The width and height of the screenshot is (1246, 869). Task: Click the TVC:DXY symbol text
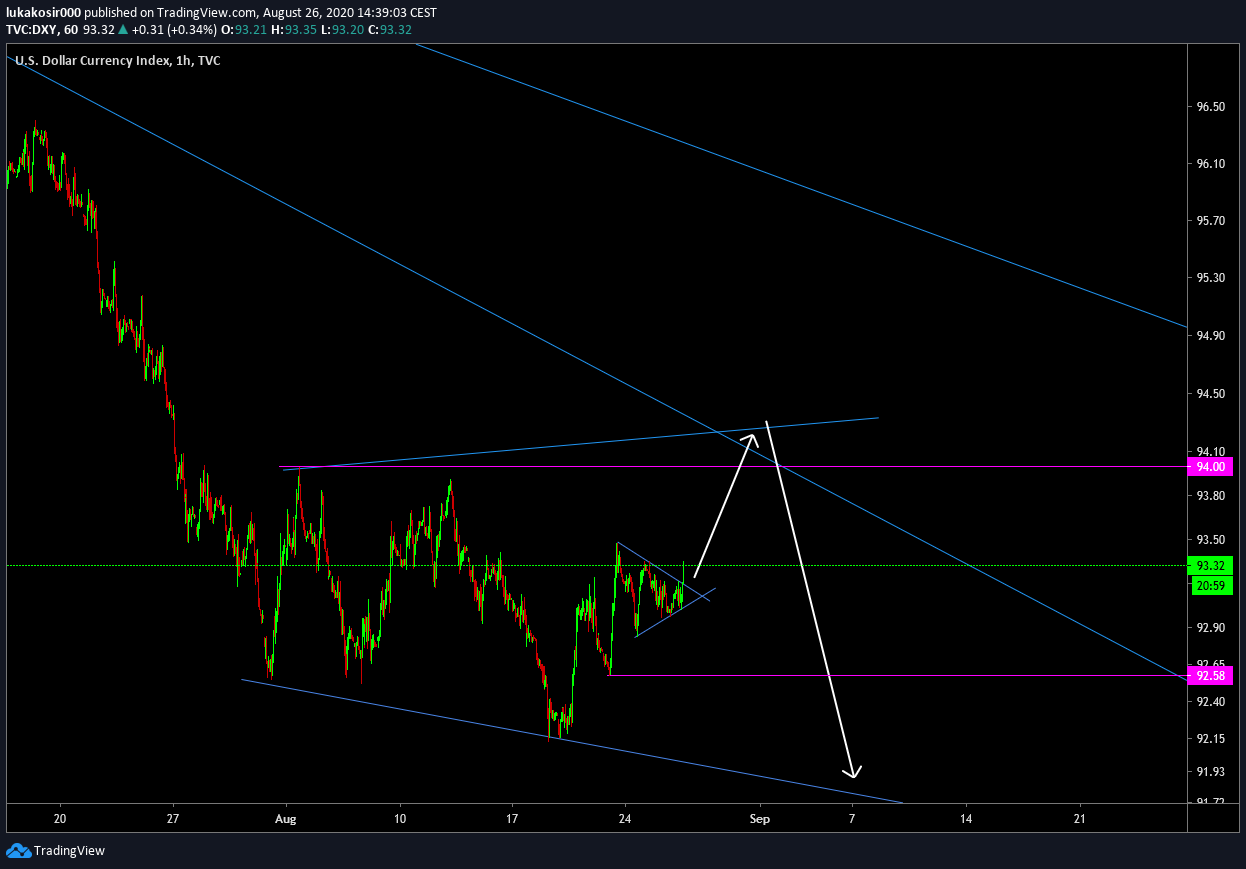pos(32,30)
